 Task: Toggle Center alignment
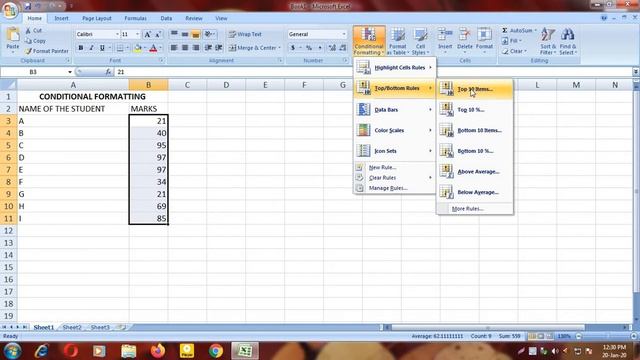185,48
